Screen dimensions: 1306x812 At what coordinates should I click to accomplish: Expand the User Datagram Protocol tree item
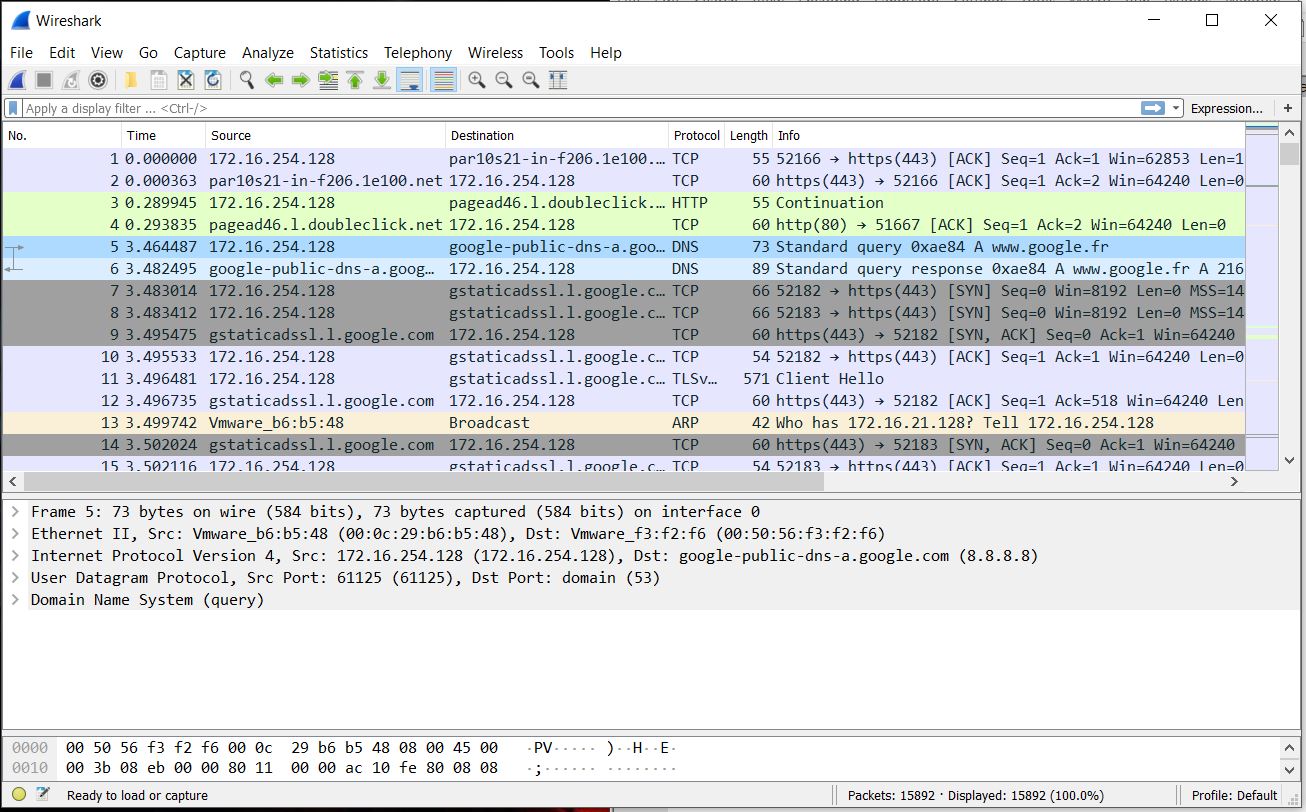[15, 578]
